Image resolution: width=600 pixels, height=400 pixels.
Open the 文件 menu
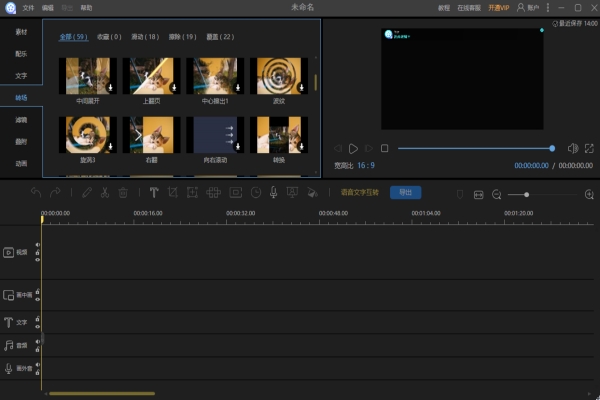[x=27, y=7]
